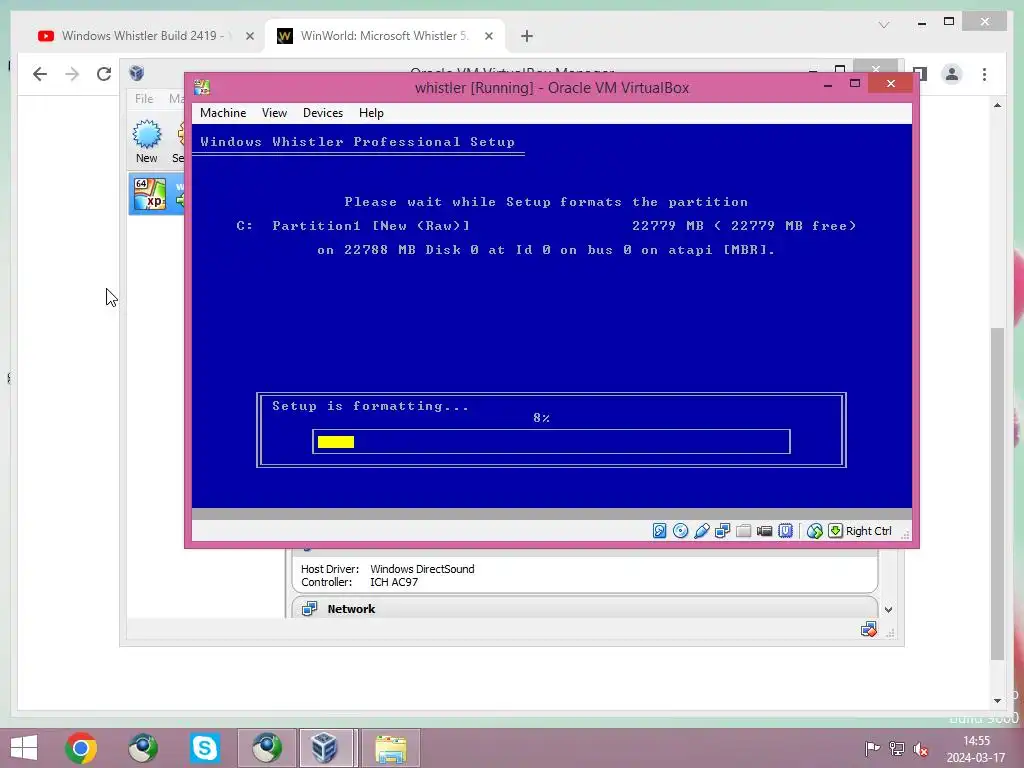The image size is (1024, 768).
Task: Select the XP virtual machine icon in Manager list
Action: 150,195
